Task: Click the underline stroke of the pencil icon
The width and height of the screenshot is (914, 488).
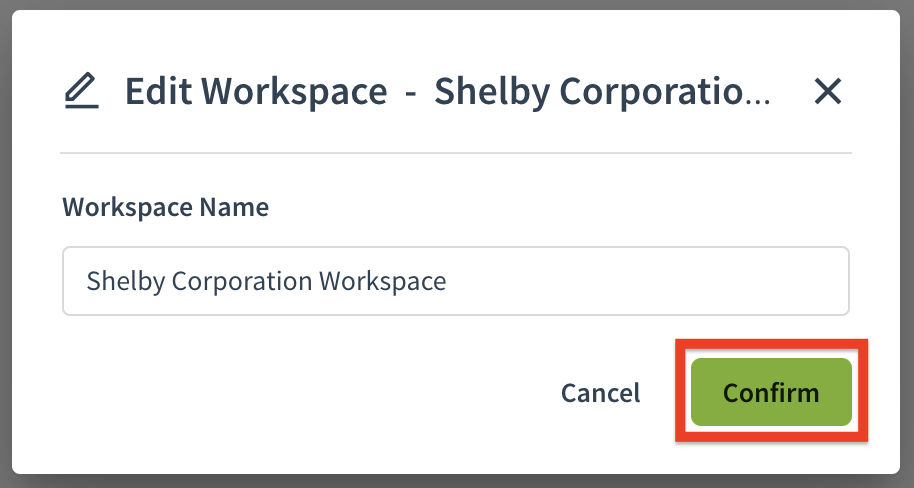Action: pos(81,107)
